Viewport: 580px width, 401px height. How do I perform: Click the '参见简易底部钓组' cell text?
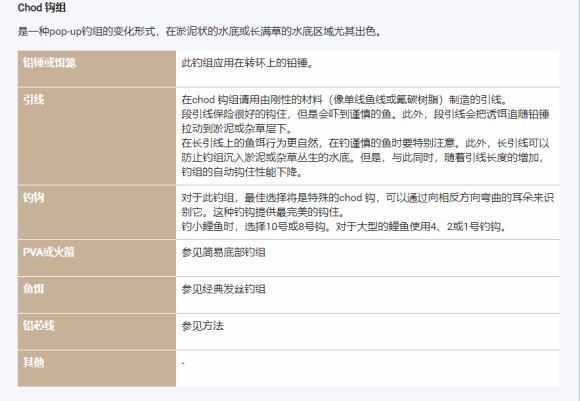pos(223,252)
